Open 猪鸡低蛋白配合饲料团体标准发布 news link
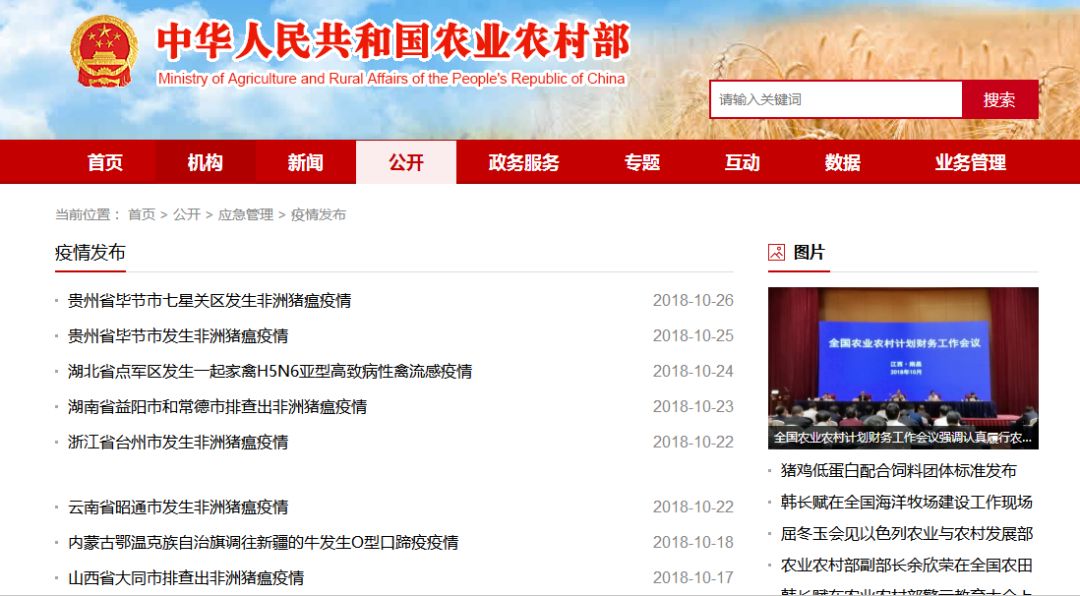The height and width of the screenshot is (596, 1080). click(898, 471)
